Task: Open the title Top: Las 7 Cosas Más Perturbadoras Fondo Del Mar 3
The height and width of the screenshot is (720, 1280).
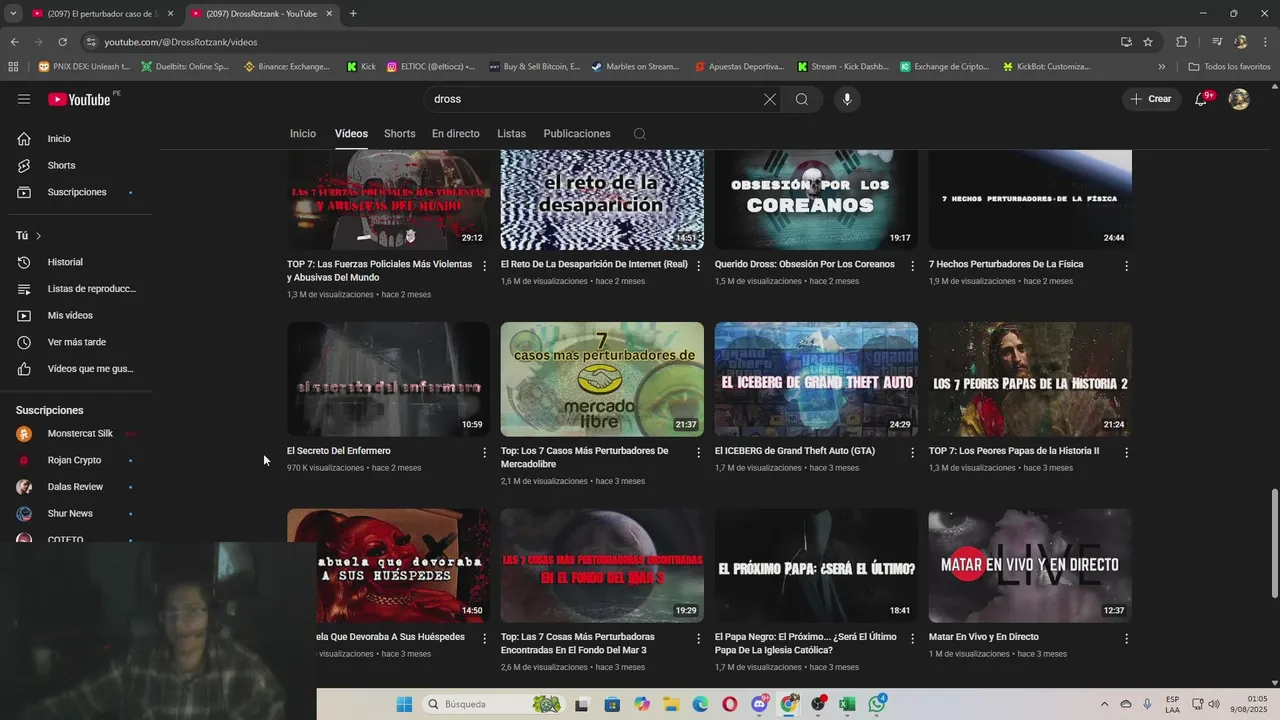Action: click(x=580, y=643)
